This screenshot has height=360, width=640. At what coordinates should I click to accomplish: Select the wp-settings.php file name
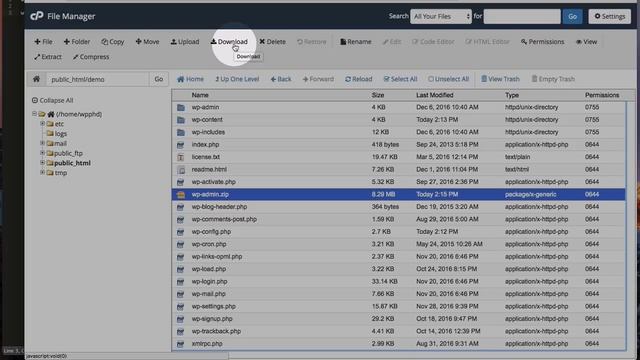tap(213, 307)
